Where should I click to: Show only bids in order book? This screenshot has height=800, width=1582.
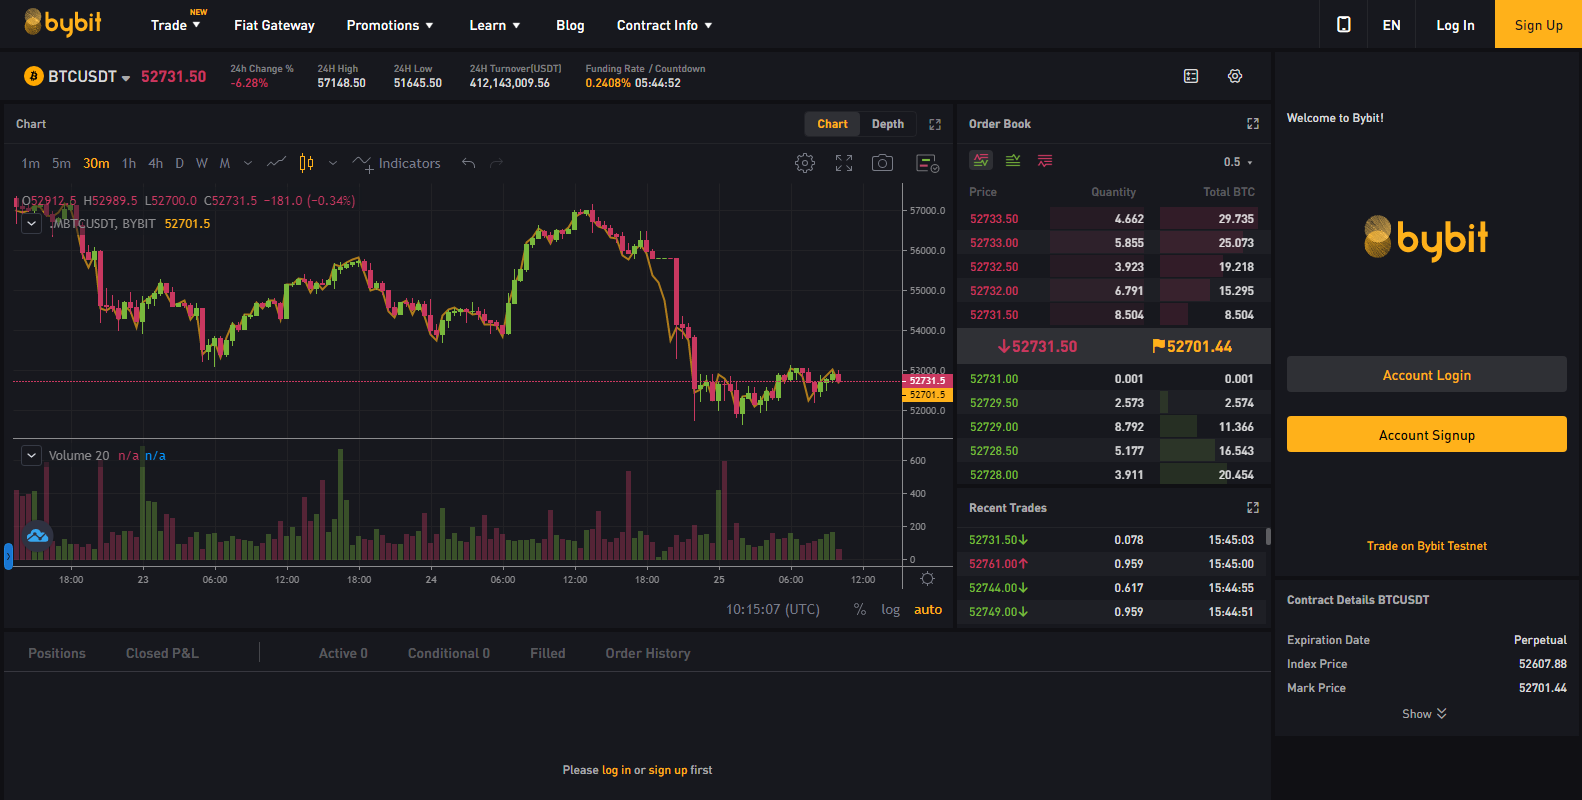click(1013, 160)
